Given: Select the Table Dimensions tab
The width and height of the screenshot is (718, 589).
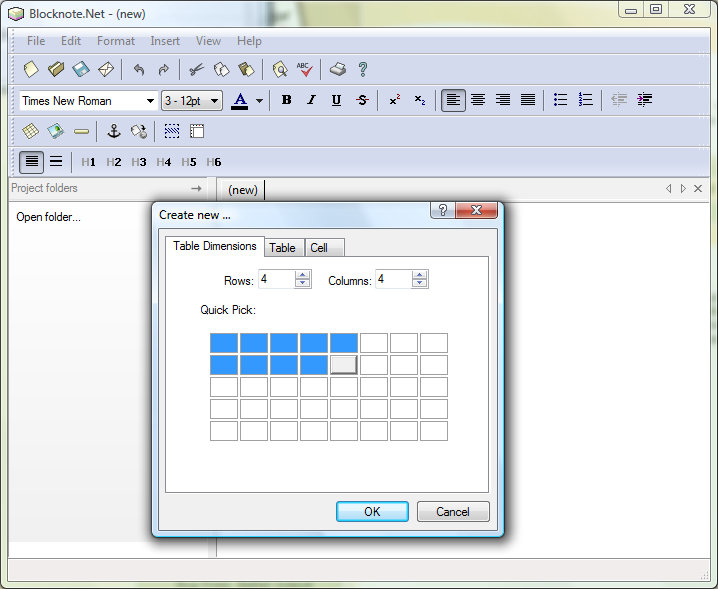Looking at the screenshot, I should [215, 246].
